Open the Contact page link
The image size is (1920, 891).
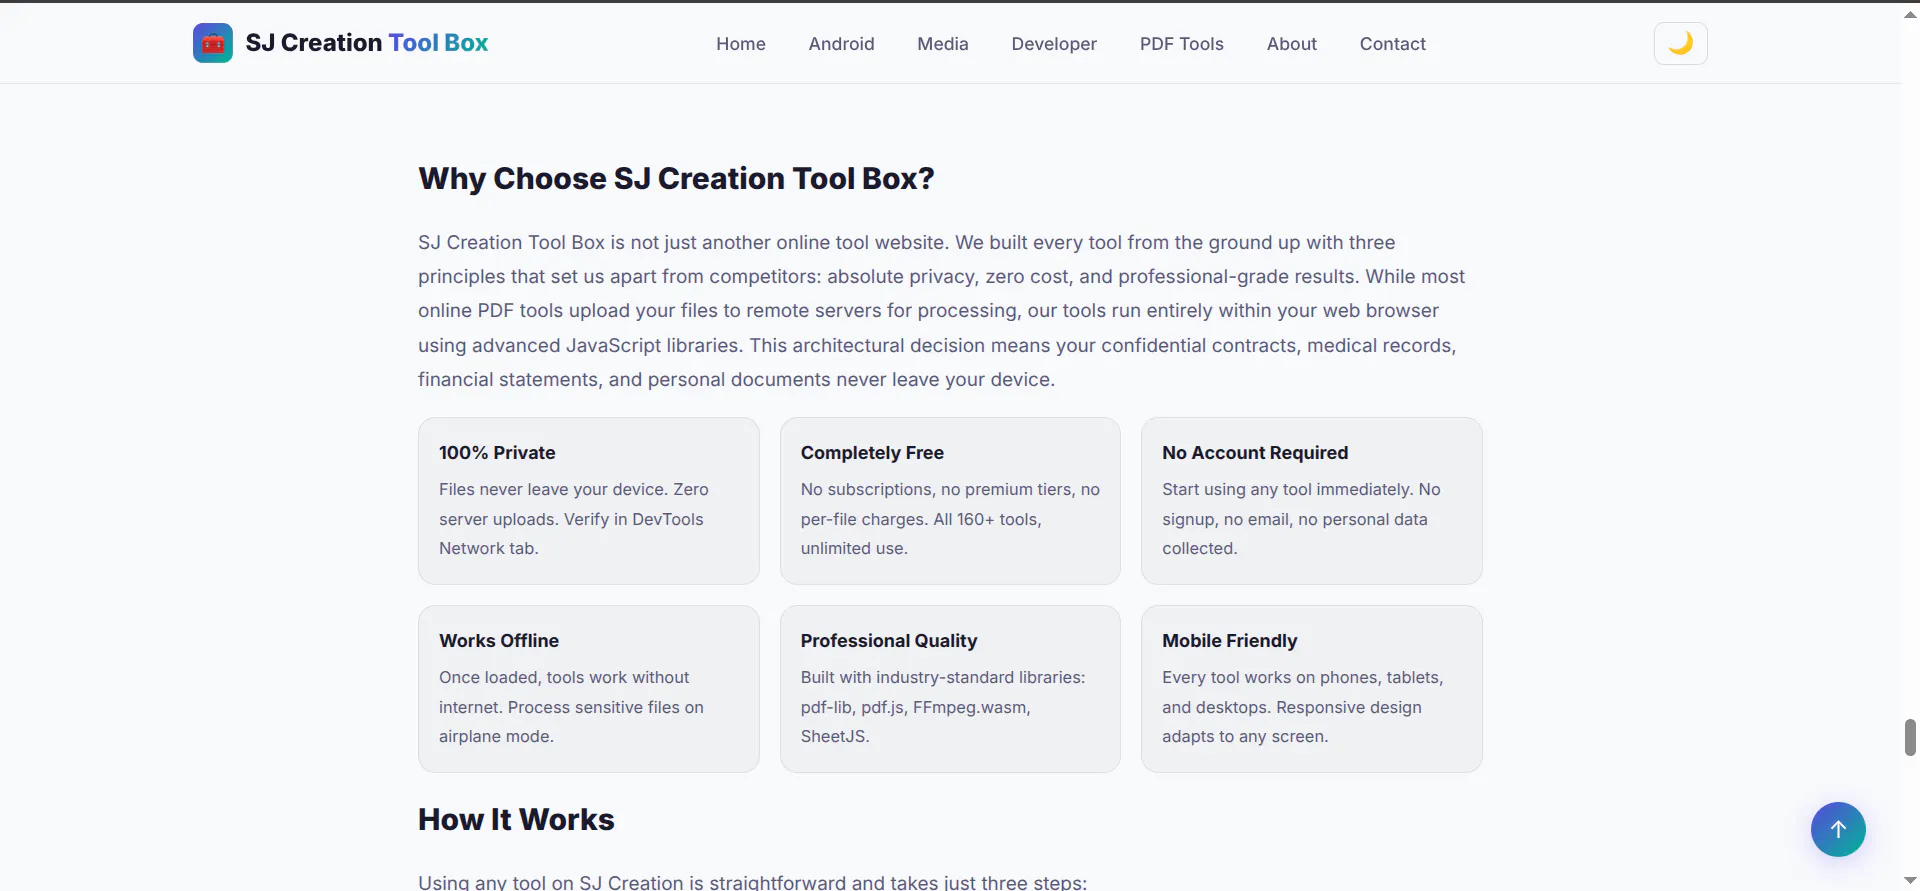[x=1393, y=44]
